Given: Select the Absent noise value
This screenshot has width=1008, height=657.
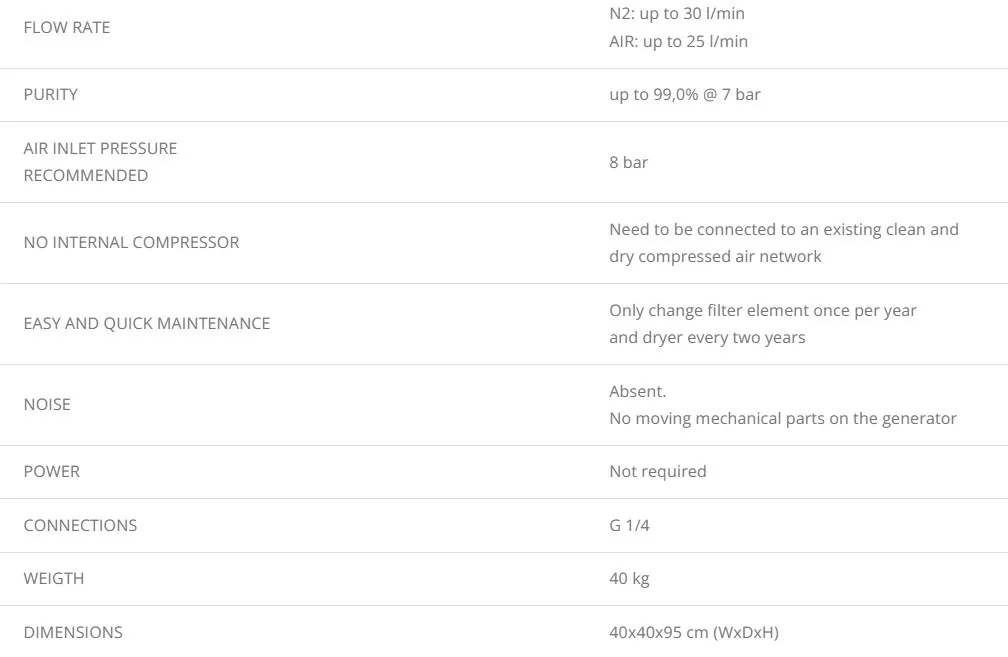Looking at the screenshot, I should [x=638, y=391].
